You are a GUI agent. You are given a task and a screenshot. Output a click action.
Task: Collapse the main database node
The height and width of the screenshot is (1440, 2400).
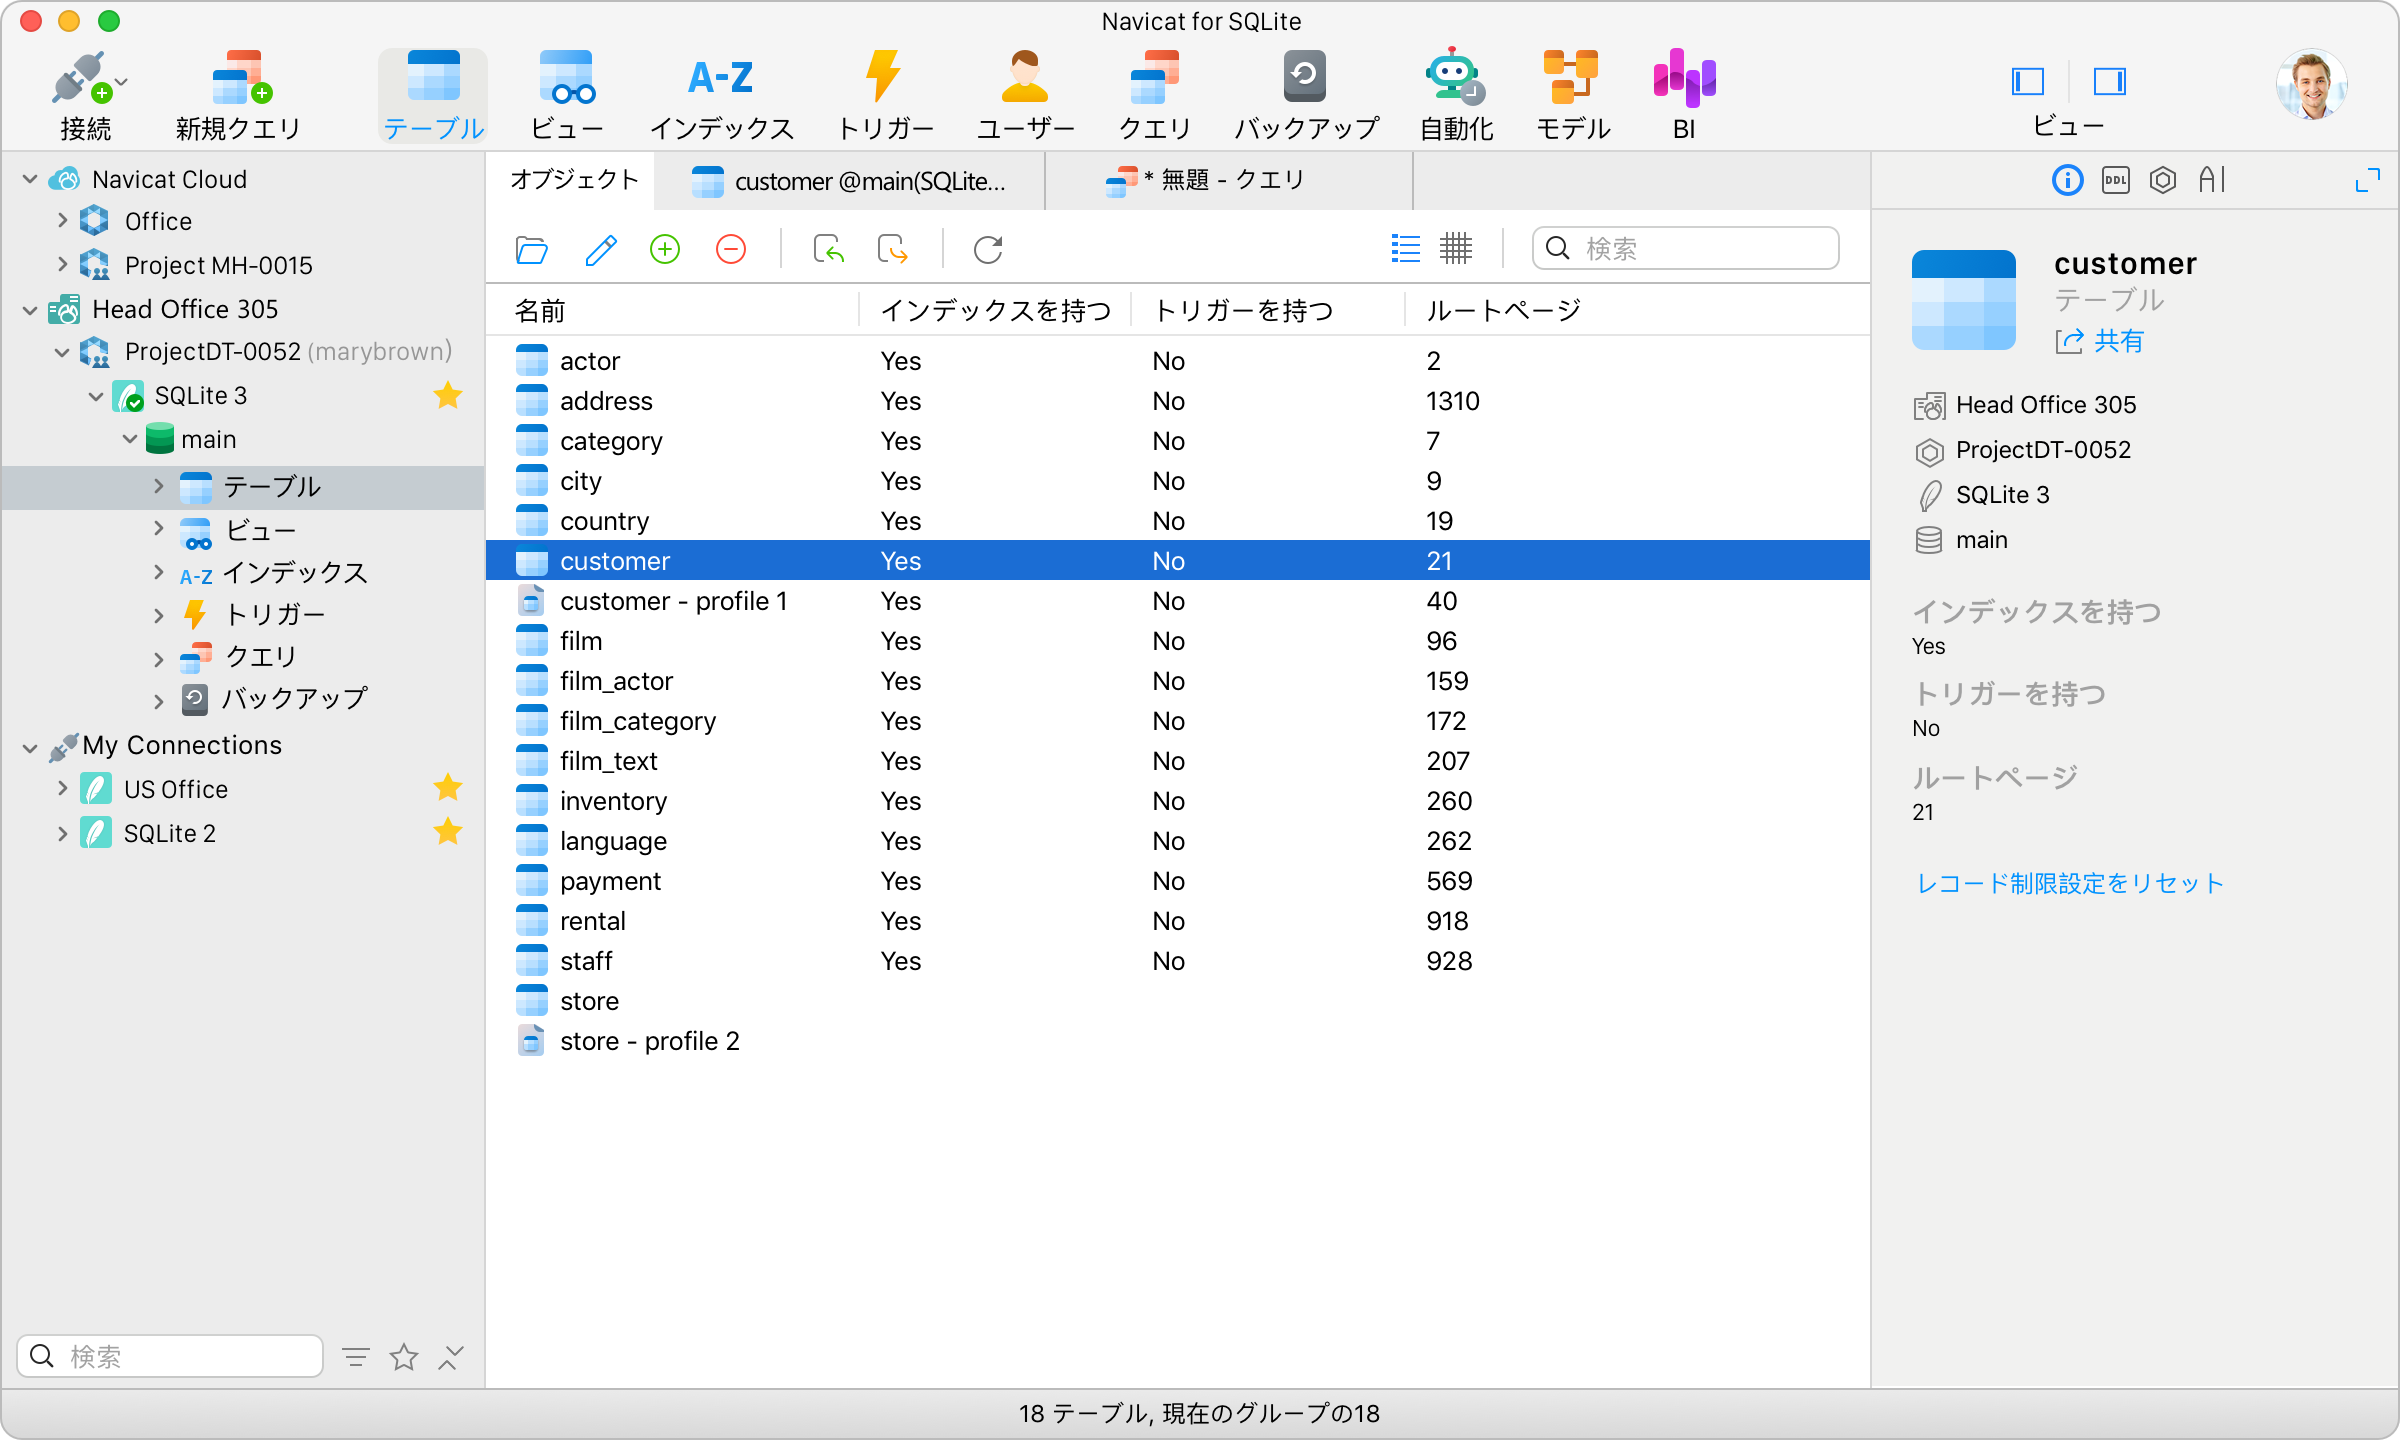point(130,440)
